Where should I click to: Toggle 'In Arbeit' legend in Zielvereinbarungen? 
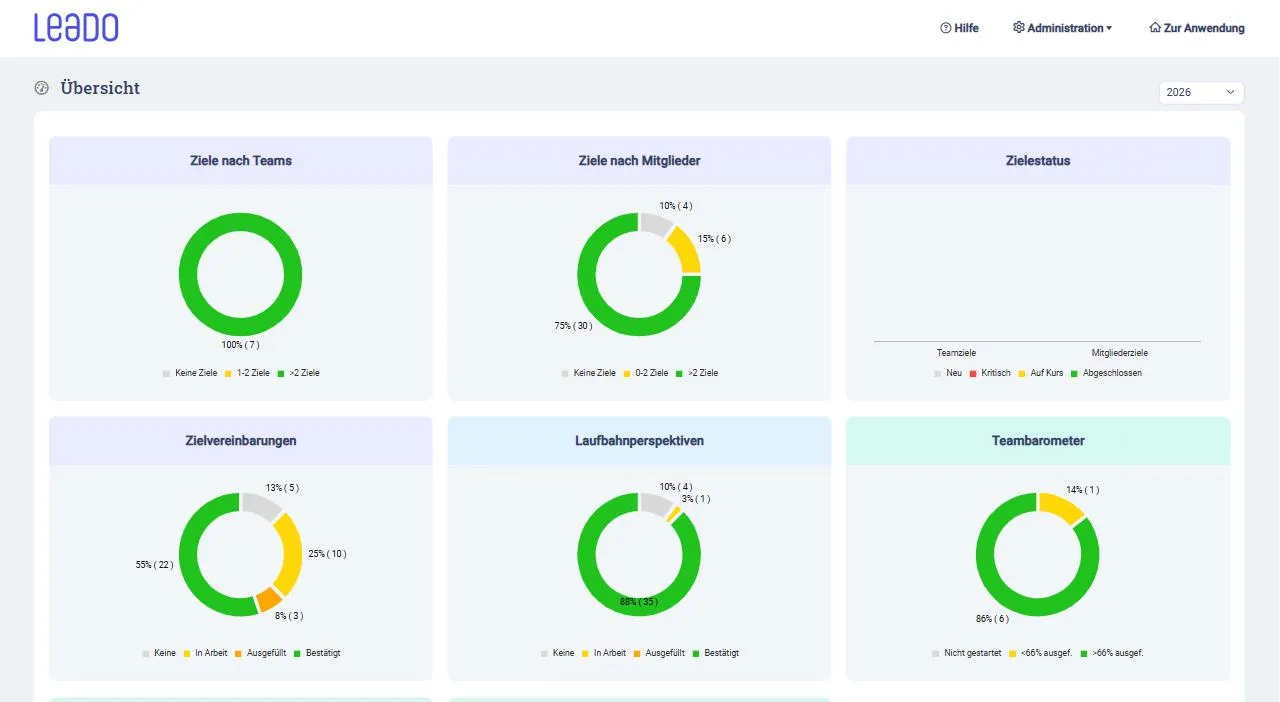pos(205,653)
